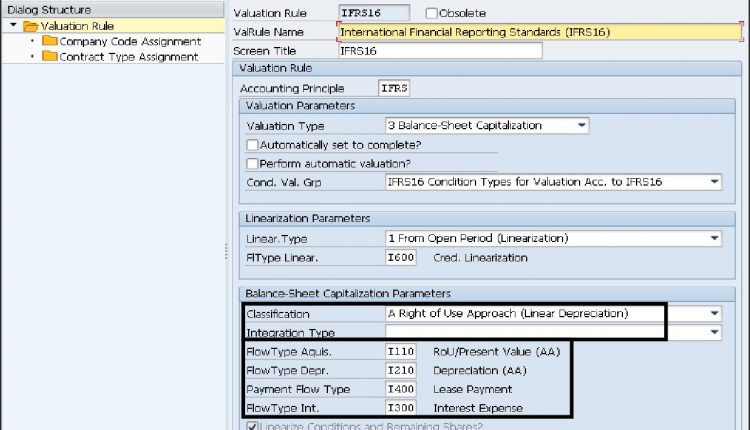750x430 pixels.
Task: Click the Balance-Sheet Capitalization Parameters title
Action: [348, 294]
